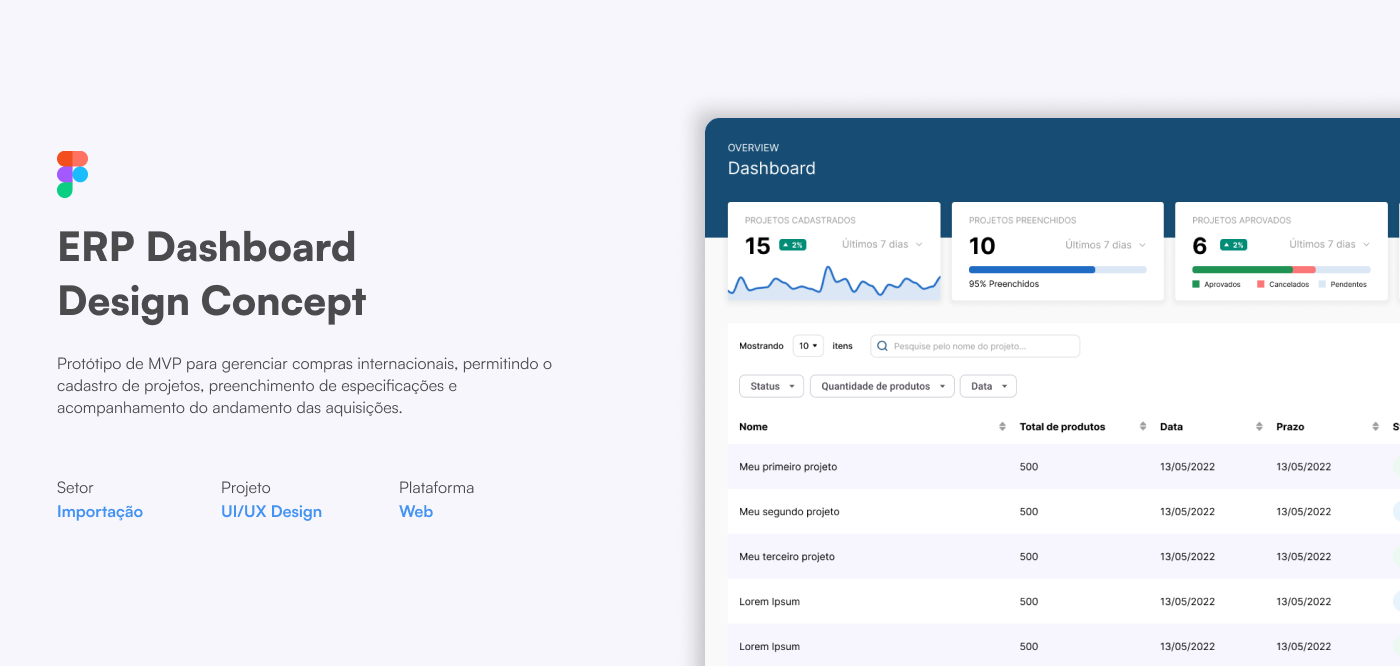Sort by Total de produtos arrows
Viewport: 1400px width, 666px height.
[1142, 427]
